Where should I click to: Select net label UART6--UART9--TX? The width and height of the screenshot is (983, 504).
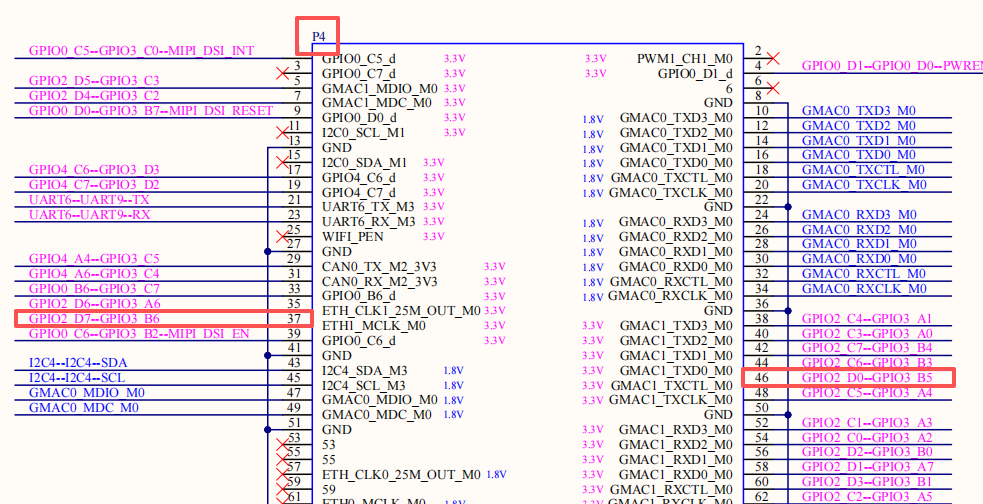pyautogui.click(x=90, y=199)
